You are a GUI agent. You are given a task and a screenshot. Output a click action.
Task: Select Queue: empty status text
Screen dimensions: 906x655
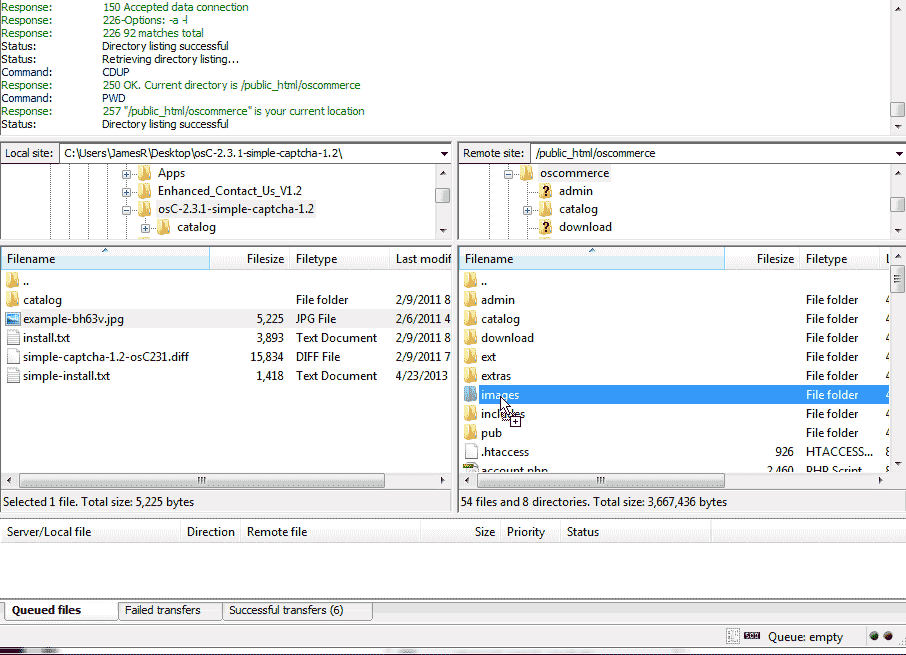click(x=805, y=637)
